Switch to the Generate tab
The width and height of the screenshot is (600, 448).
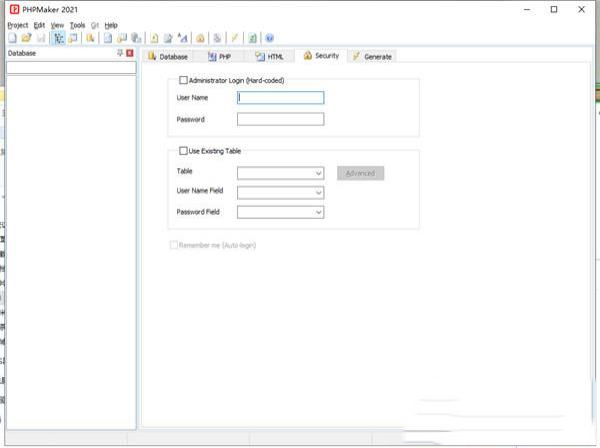[372, 56]
